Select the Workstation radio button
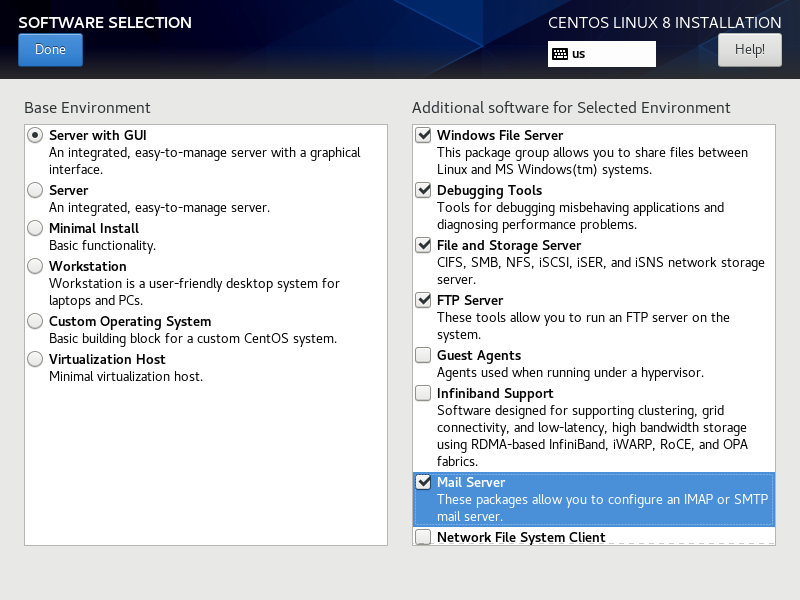Viewport: 800px width, 600px height. click(35, 266)
